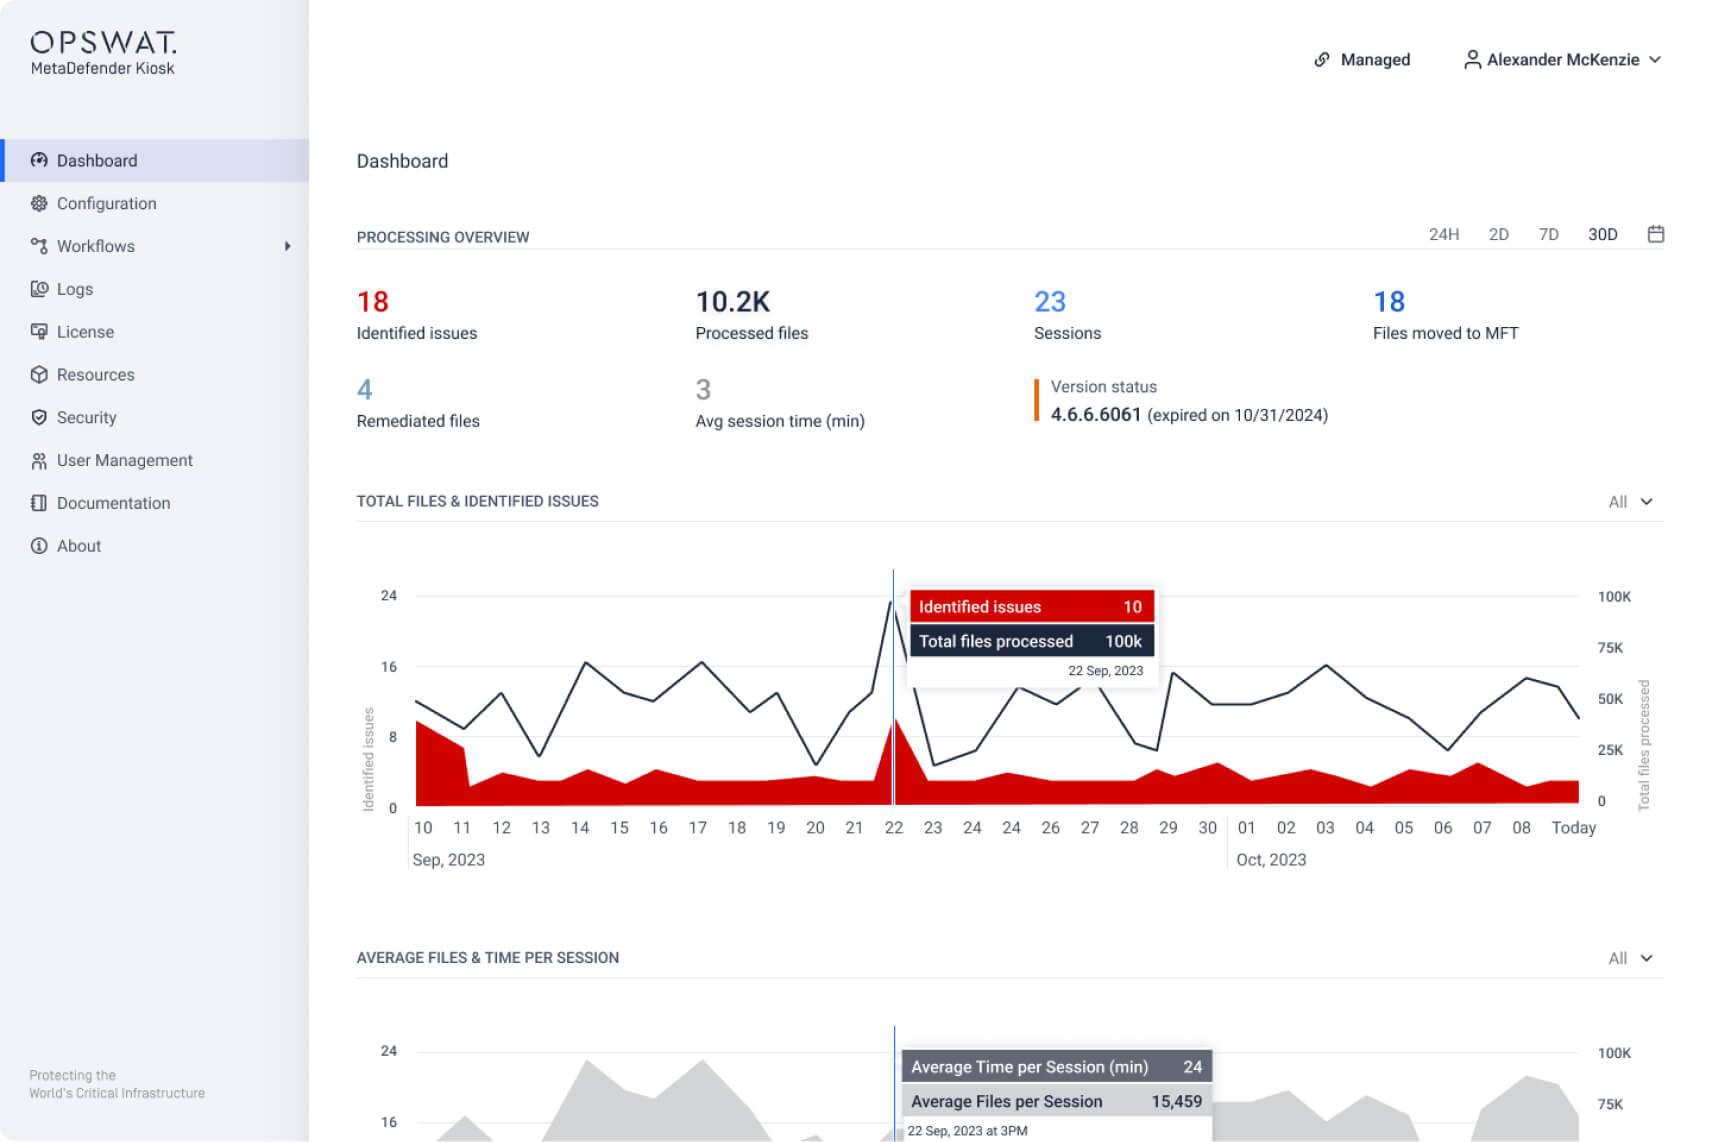Select the Logs sidebar icon
This screenshot has width=1712, height=1142.
coord(39,289)
